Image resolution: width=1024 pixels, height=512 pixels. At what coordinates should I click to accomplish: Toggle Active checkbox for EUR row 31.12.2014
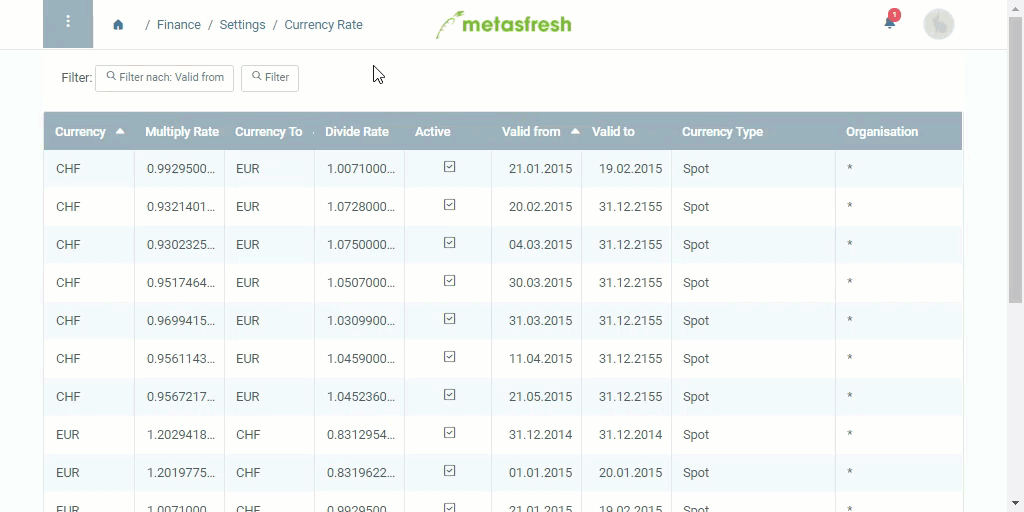click(449, 432)
